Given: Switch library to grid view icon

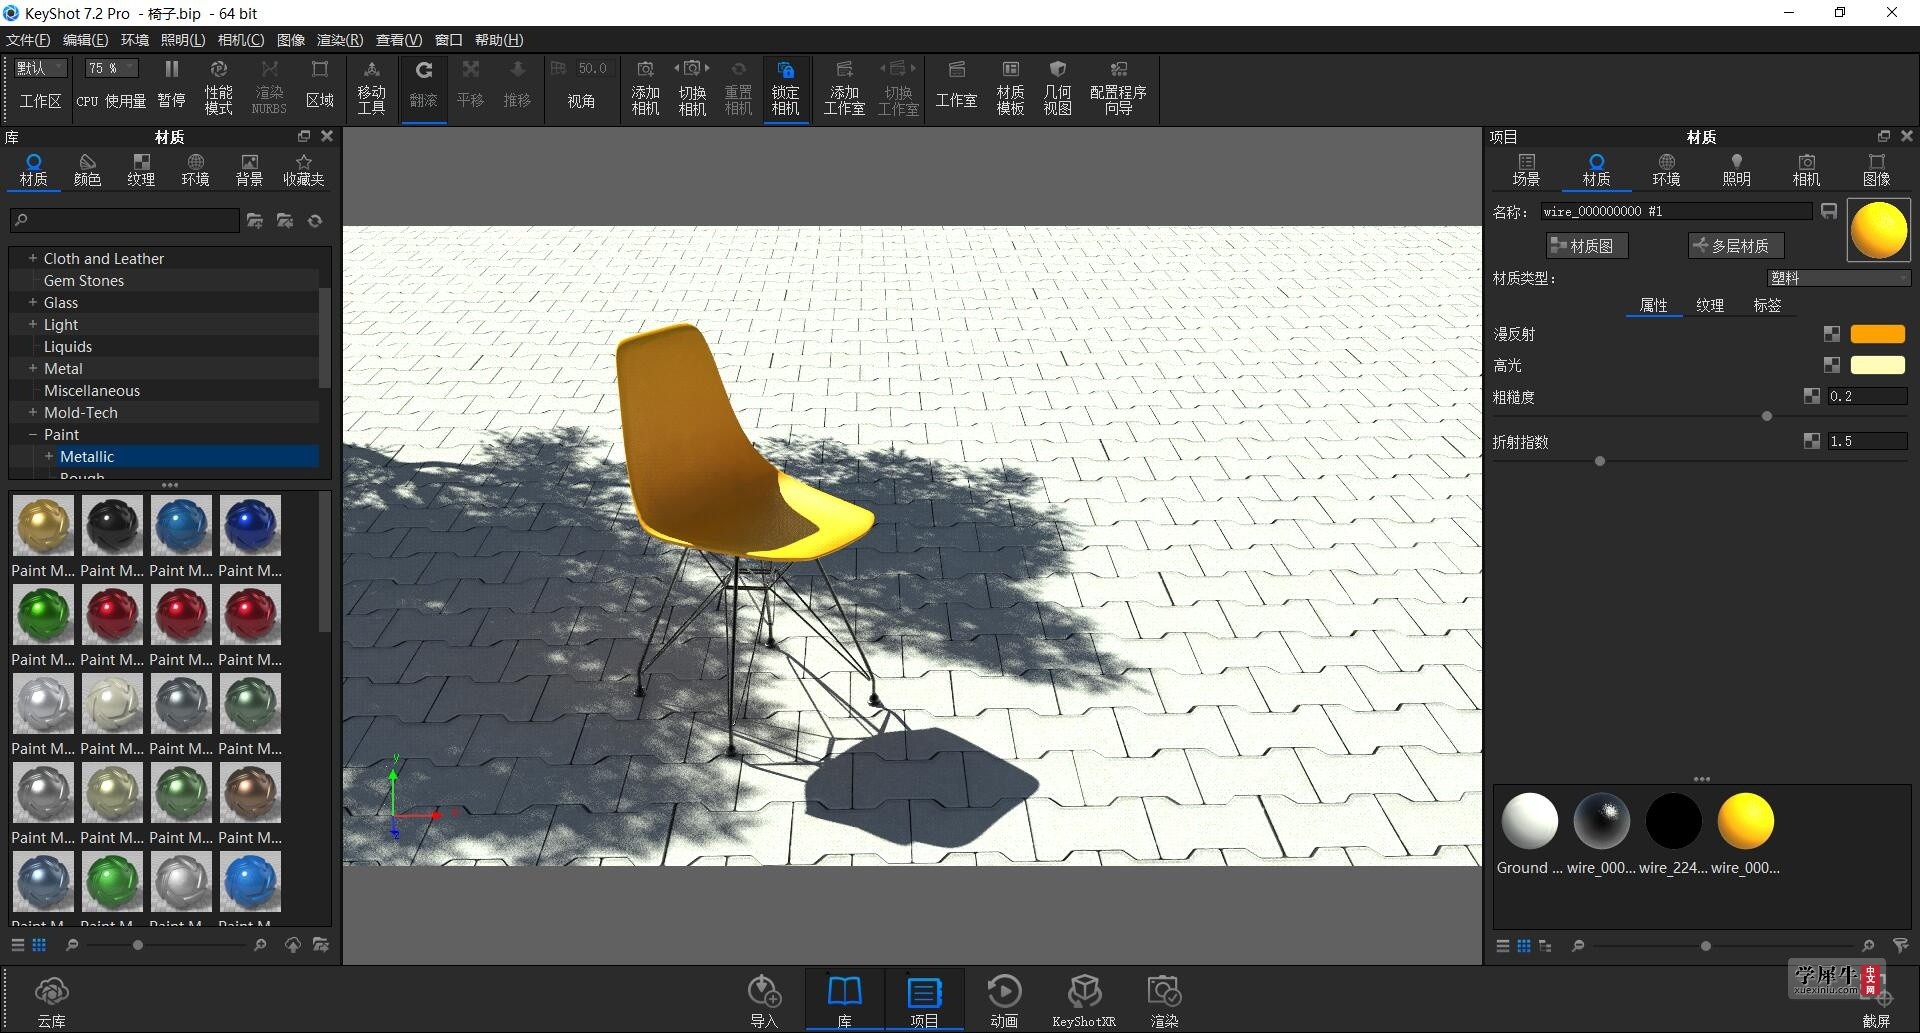Looking at the screenshot, I should click(39, 945).
